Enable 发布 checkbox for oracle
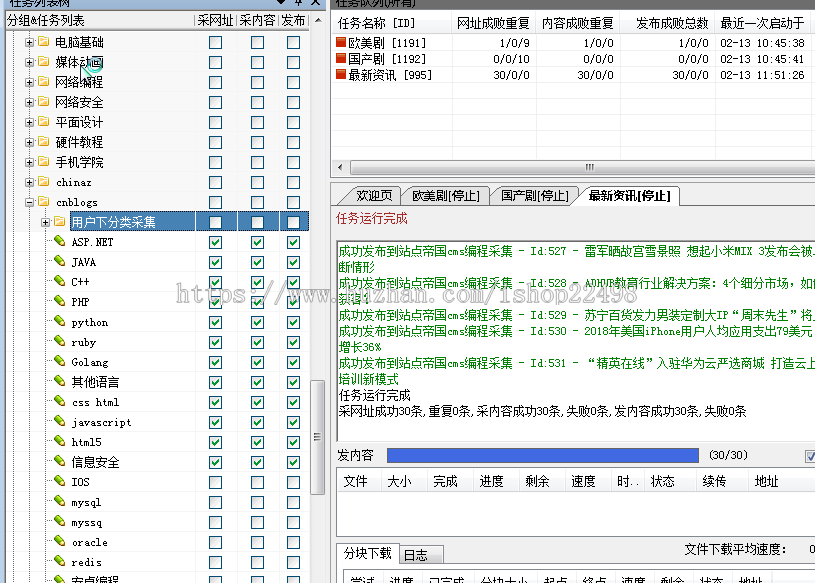The width and height of the screenshot is (815, 583). pyautogui.click(x=294, y=542)
